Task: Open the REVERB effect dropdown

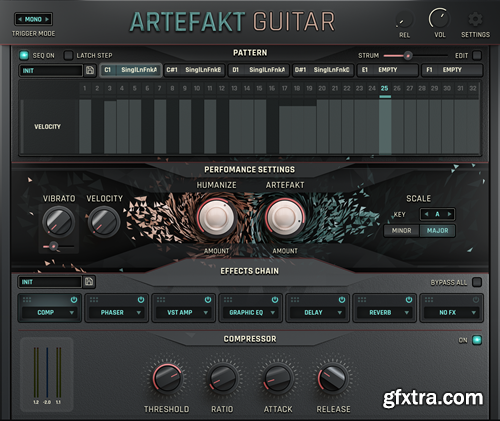Action: coord(384,313)
